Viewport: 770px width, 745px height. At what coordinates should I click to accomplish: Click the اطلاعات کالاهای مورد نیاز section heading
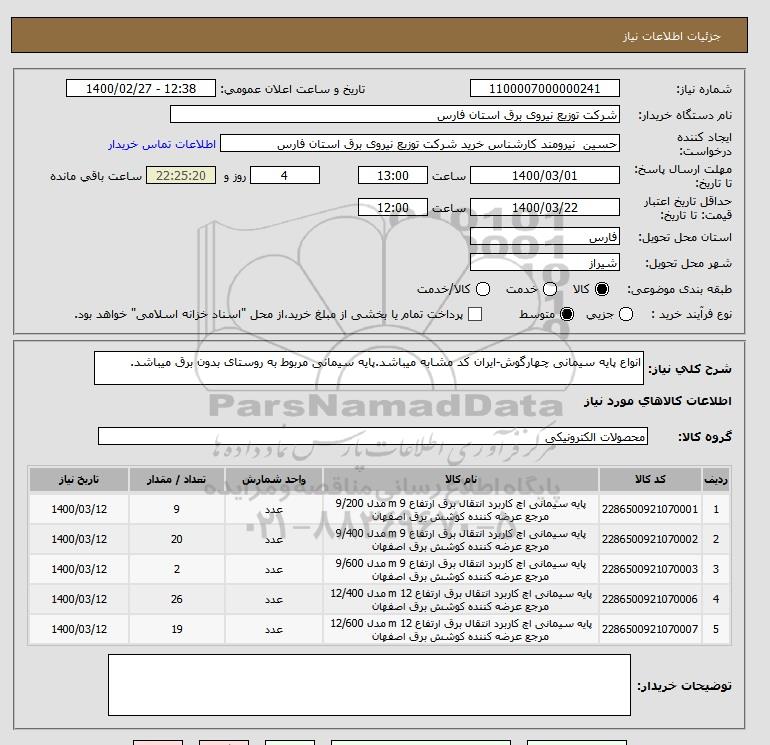[657, 401]
